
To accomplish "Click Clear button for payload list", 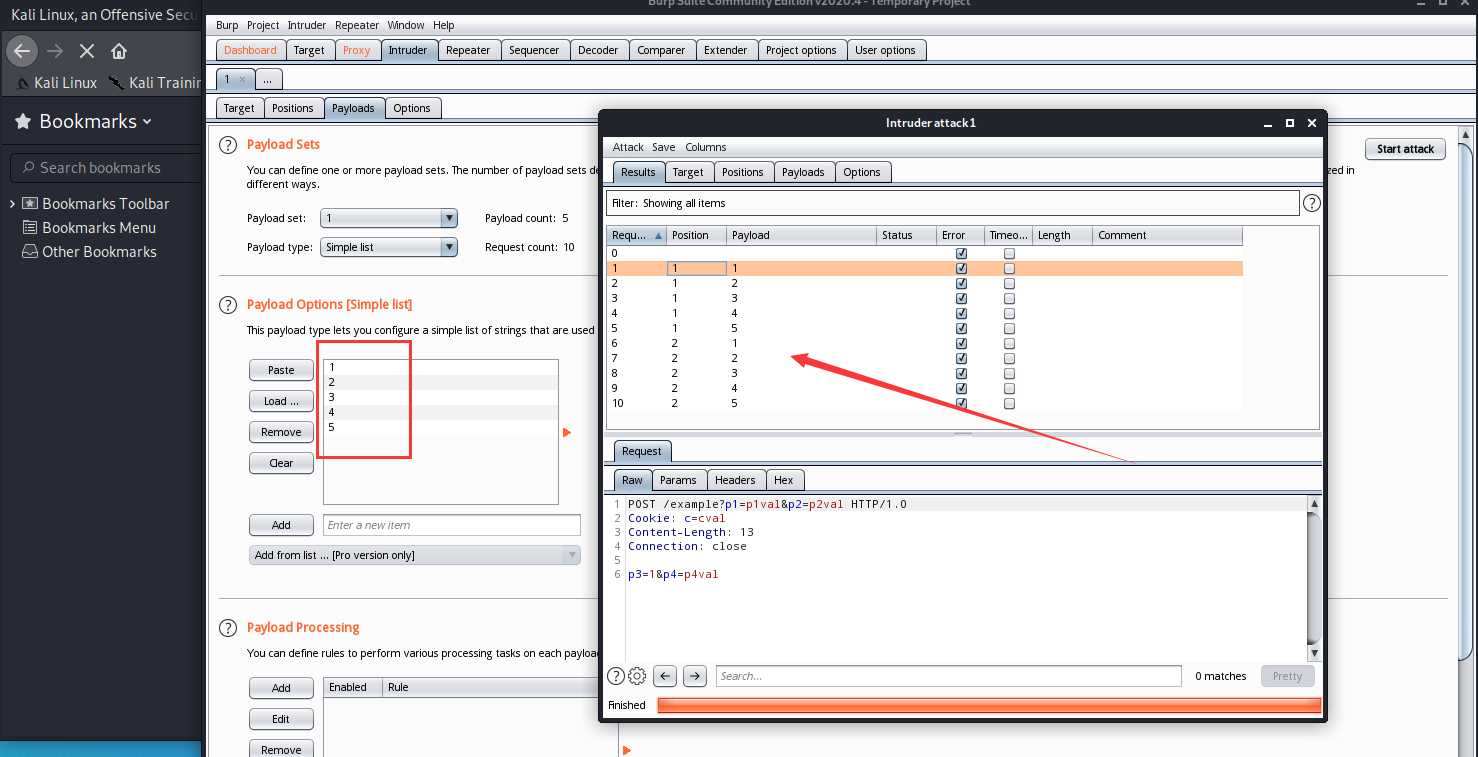I will (x=281, y=463).
